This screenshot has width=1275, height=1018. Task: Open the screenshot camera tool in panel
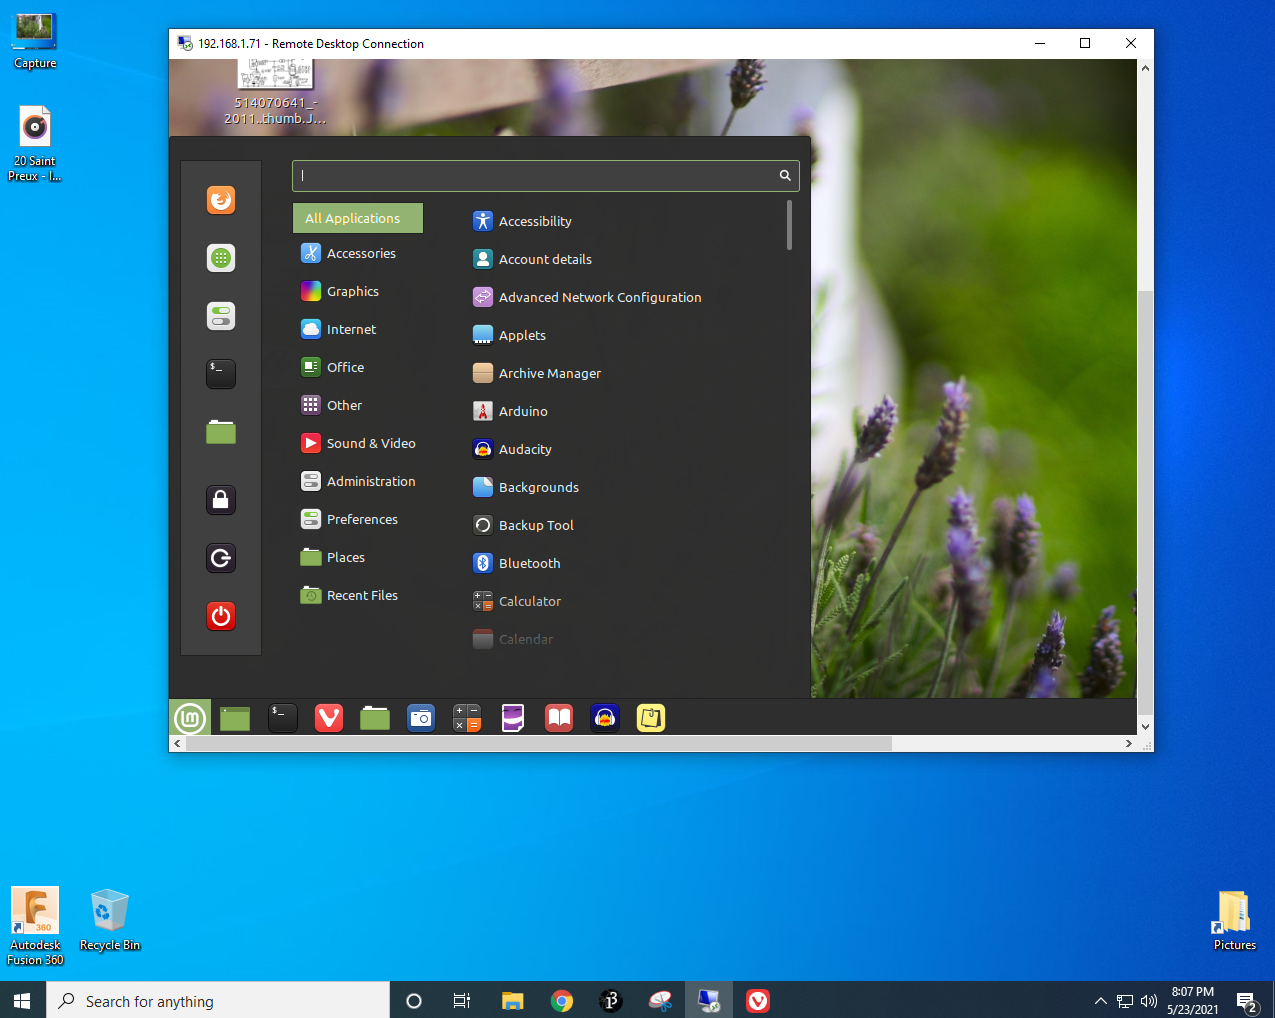click(x=421, y=718)
